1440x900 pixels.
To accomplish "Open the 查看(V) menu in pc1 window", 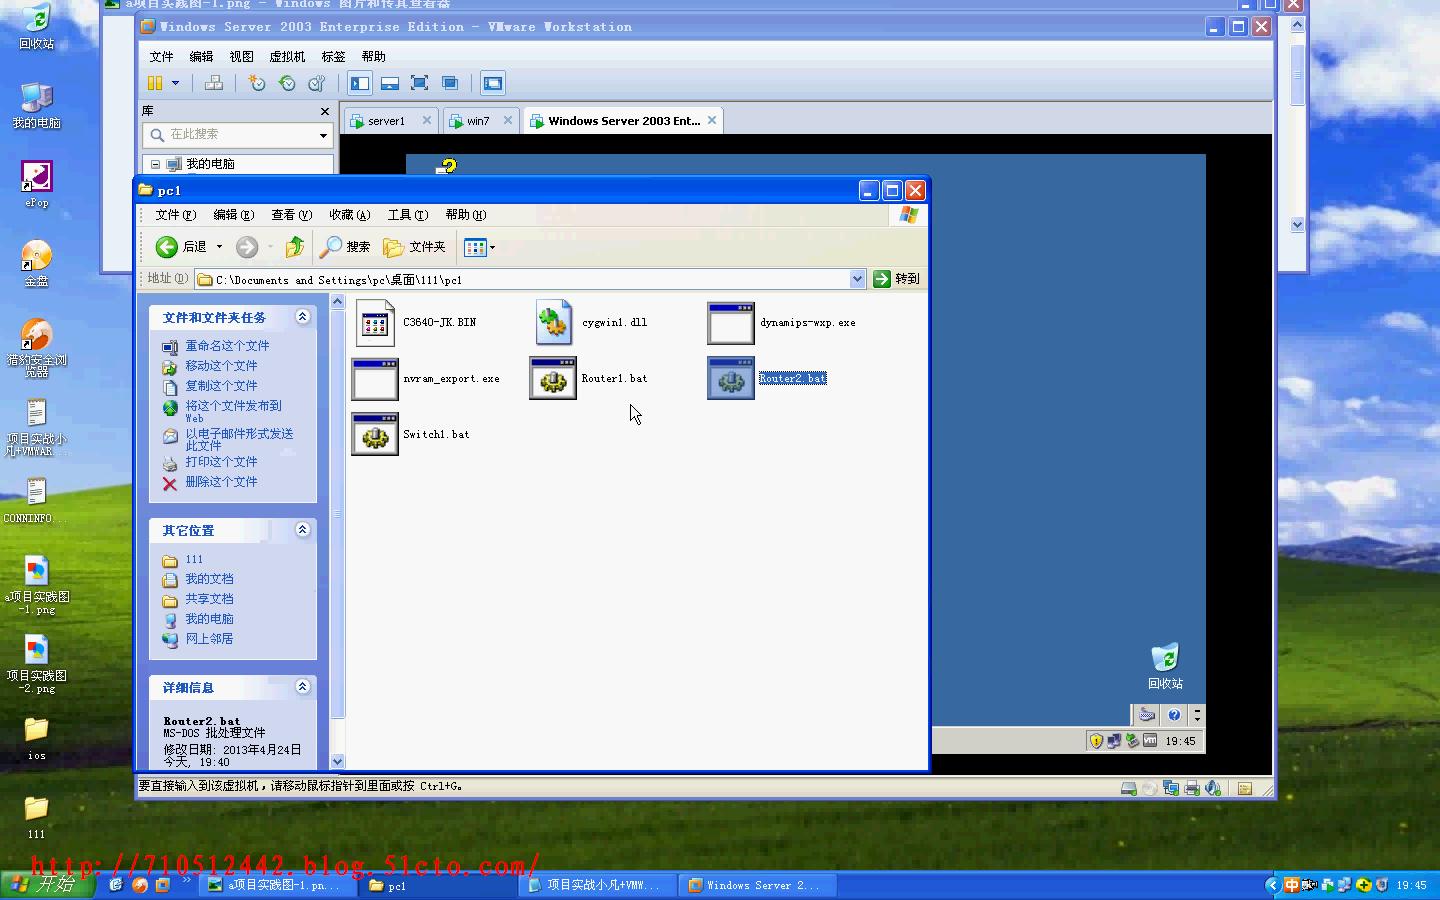I will pyautogui.click(x=291, y=215).
